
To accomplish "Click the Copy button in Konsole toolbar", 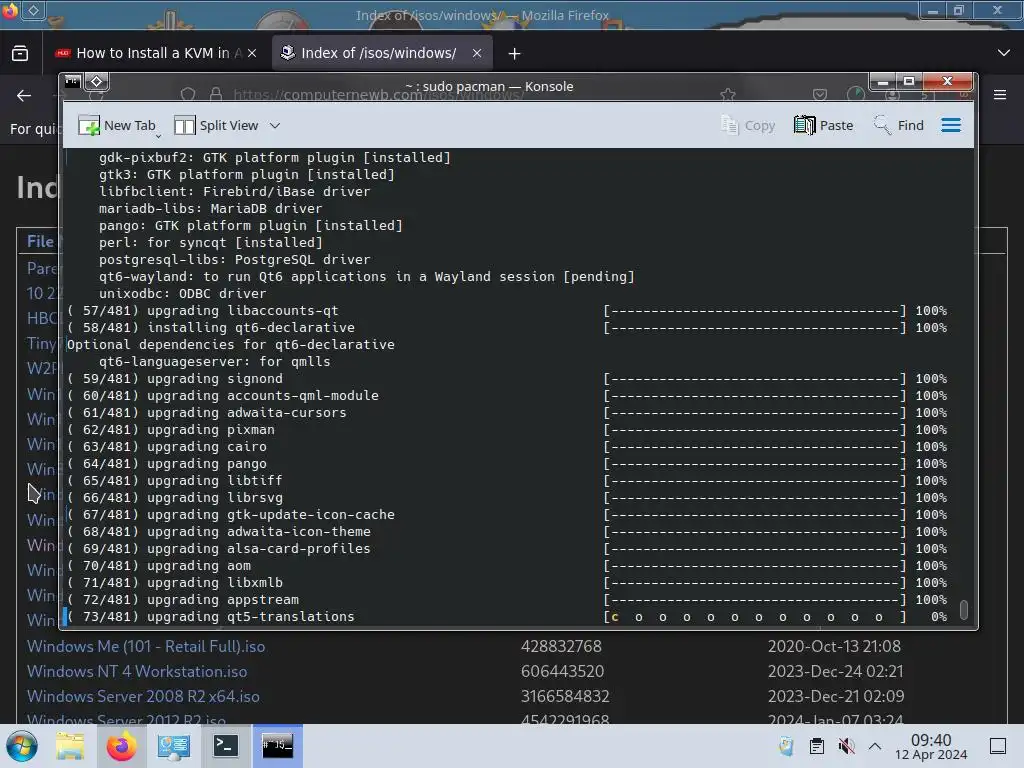I will click(x=748, y=125).
